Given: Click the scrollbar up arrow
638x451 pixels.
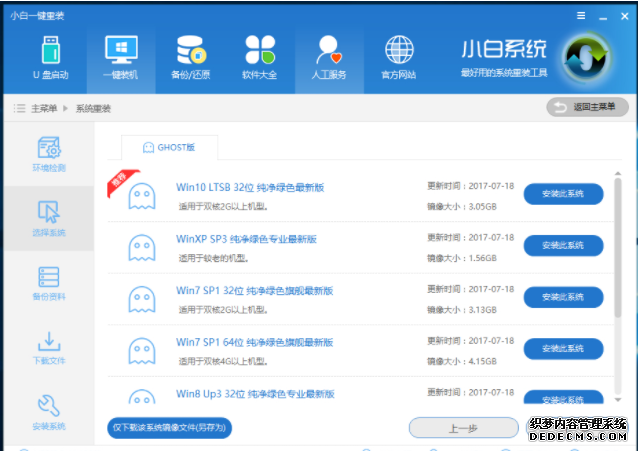Looking at the screenshot, I should click(x=618, y=174).
